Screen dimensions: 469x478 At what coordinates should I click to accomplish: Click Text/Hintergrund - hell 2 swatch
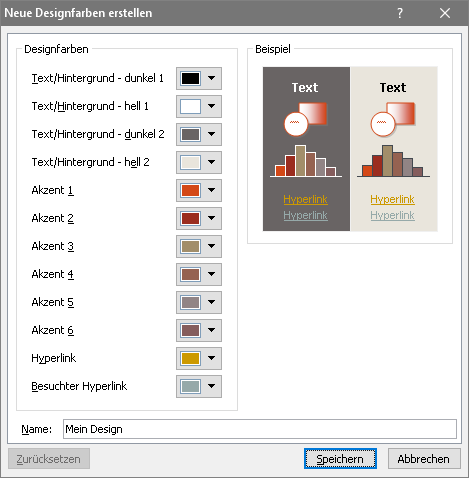point(190,162)
